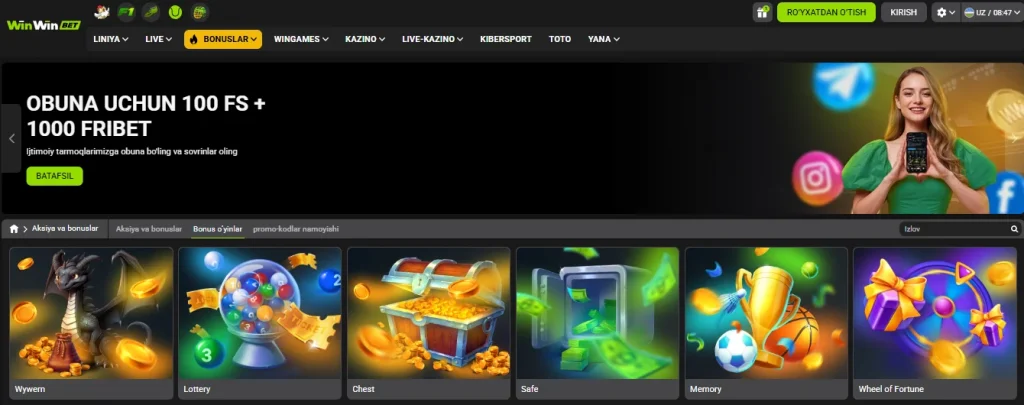Expand the KAZINO menu
1024x405 pixels.
point(365,39)
